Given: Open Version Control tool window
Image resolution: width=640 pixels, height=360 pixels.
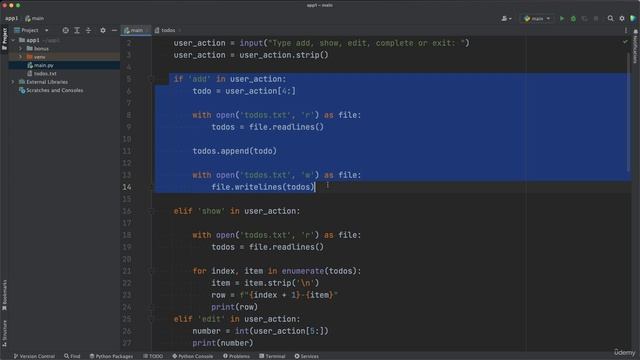Looking at the screenshot, I should pos(34,356).
